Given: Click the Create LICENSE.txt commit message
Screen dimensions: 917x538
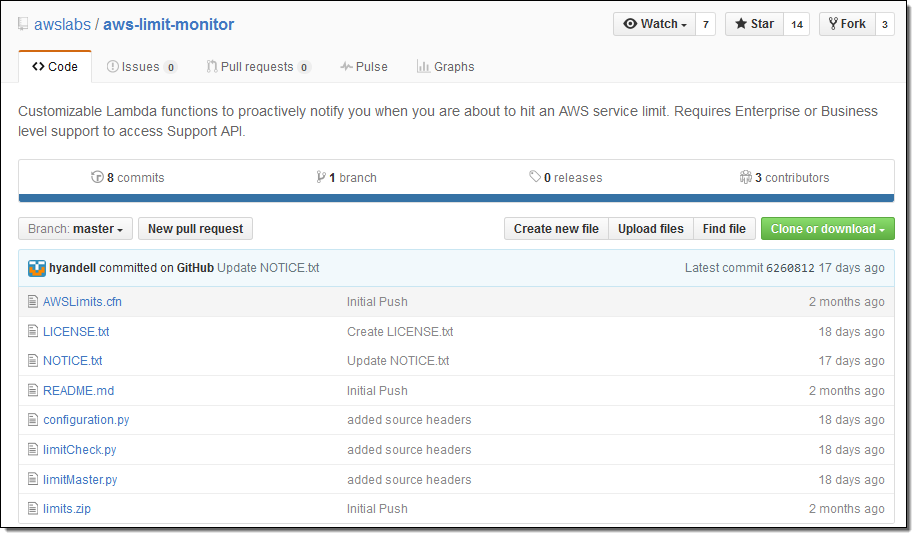Looking at the screenshot, I should [x=400, y=332].
